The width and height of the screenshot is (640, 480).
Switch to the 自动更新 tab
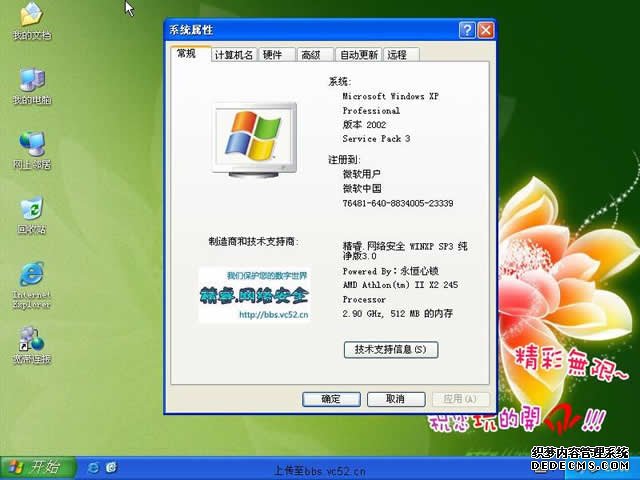tap(359, 55)
